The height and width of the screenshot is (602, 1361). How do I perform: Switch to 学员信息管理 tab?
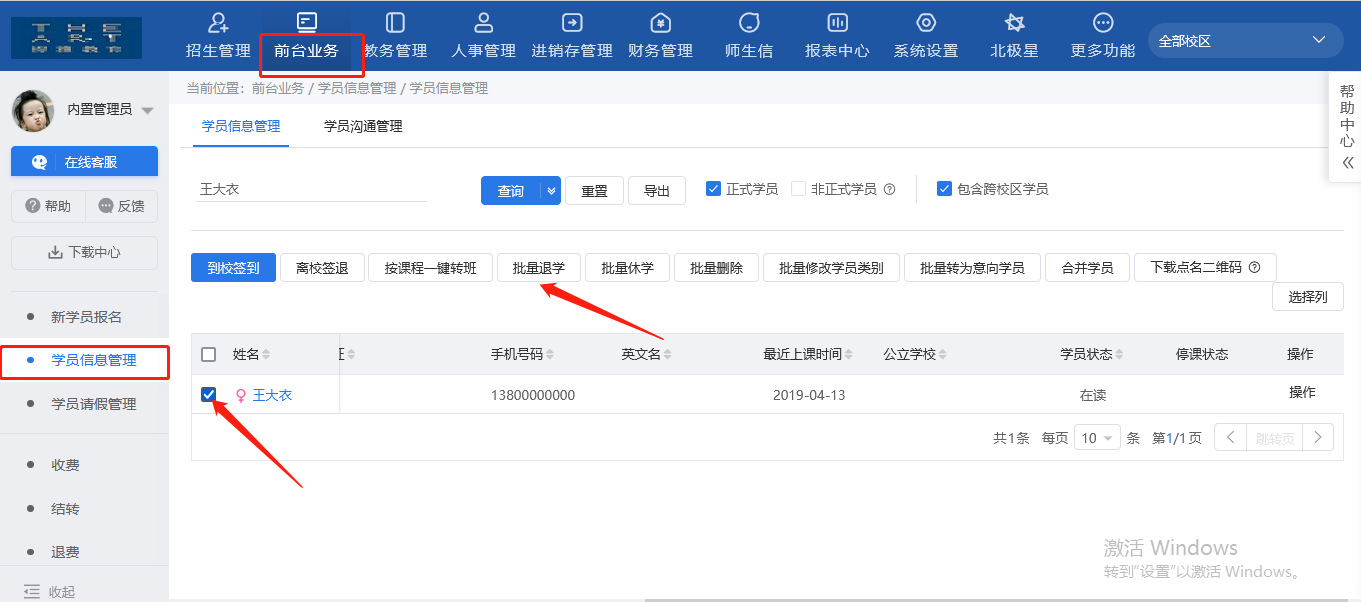241,126
